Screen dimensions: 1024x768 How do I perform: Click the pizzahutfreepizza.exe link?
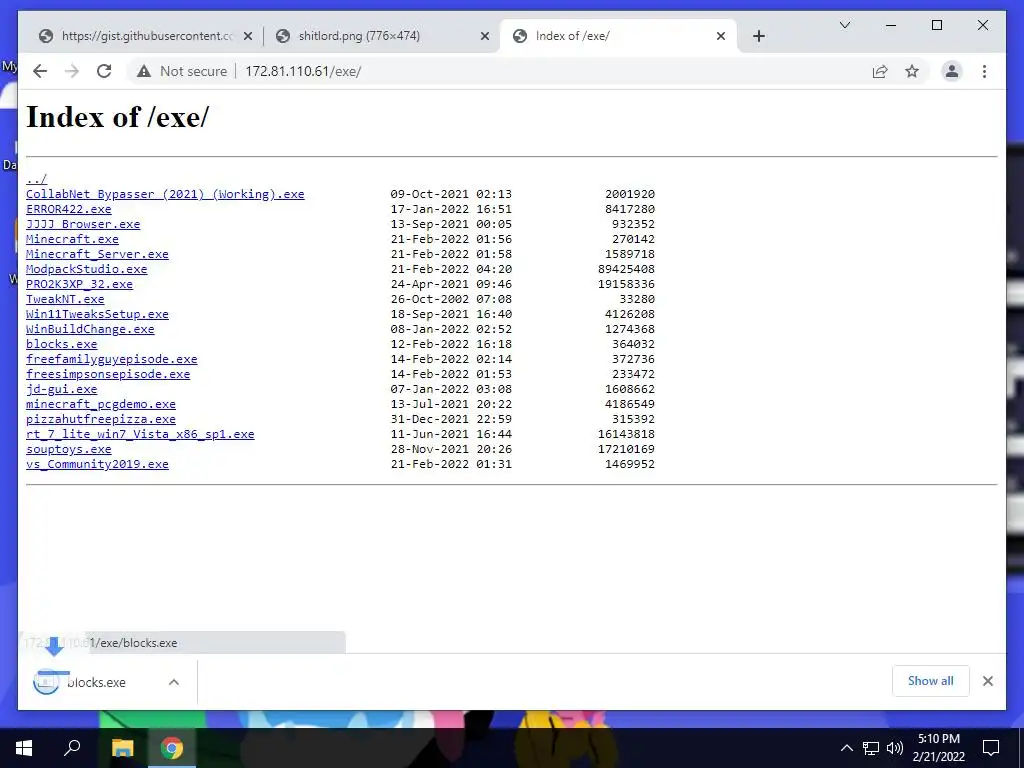tap(101, 419)
